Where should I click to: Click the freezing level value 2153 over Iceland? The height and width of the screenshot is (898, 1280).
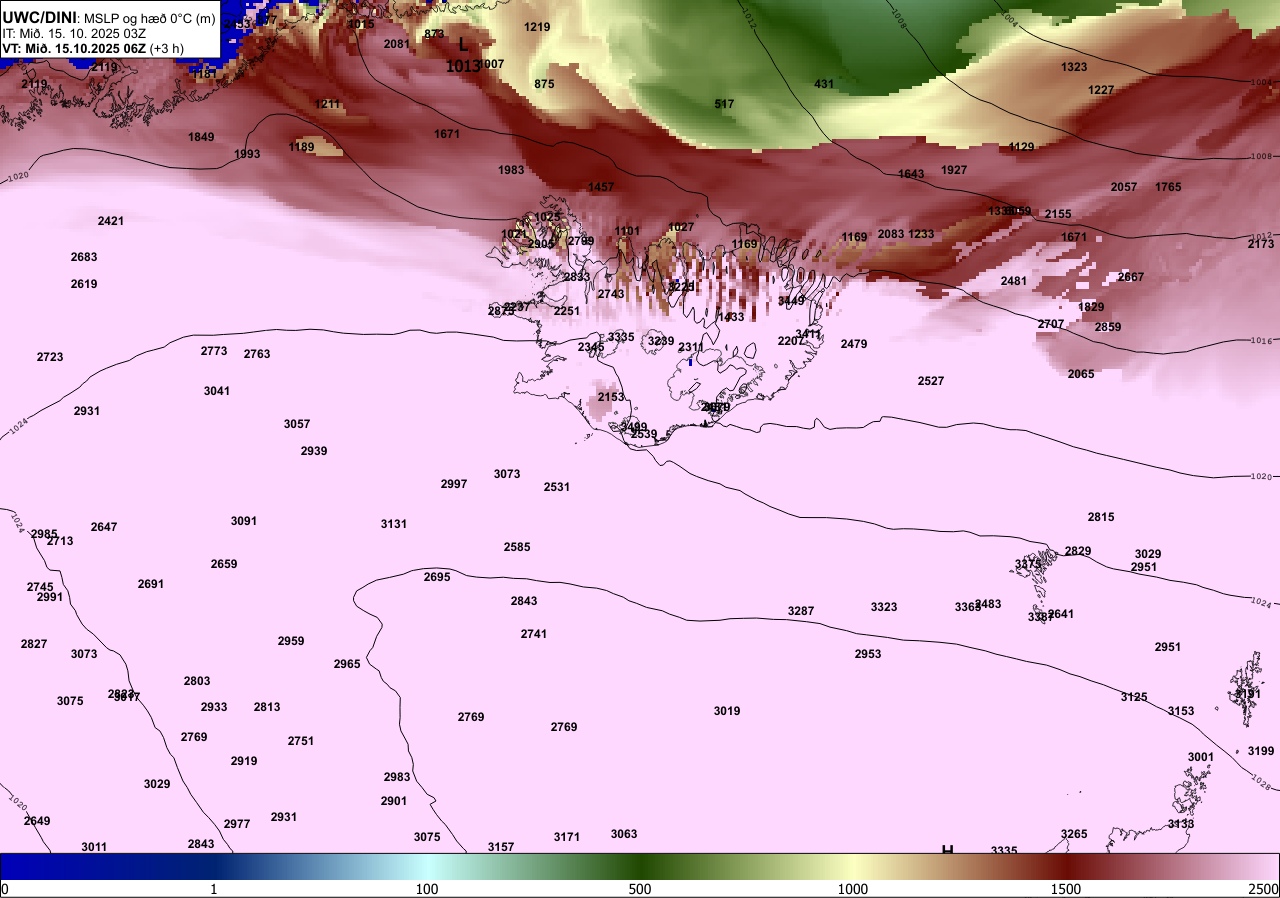pos(611,397)
